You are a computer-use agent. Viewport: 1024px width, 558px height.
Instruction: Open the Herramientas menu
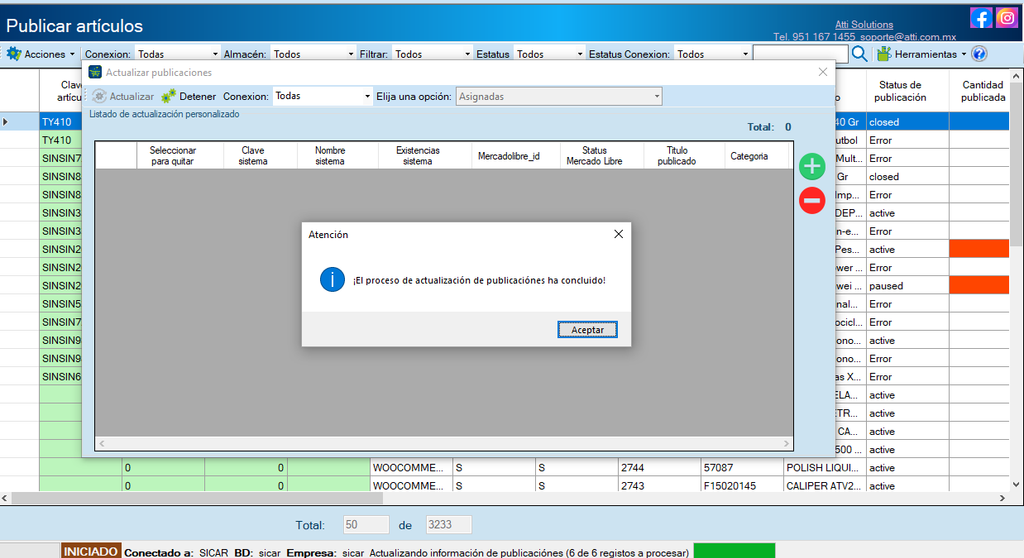click(x=921, y=54)
